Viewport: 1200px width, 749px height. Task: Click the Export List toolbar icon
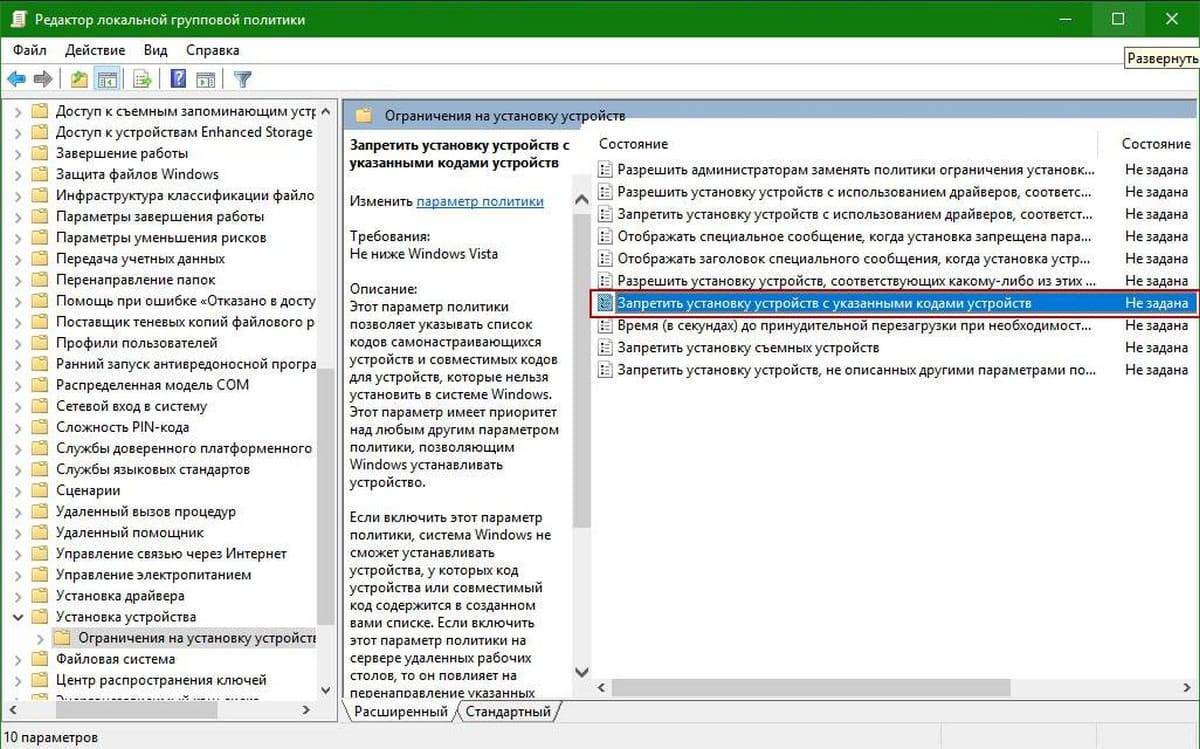[142, 79]
